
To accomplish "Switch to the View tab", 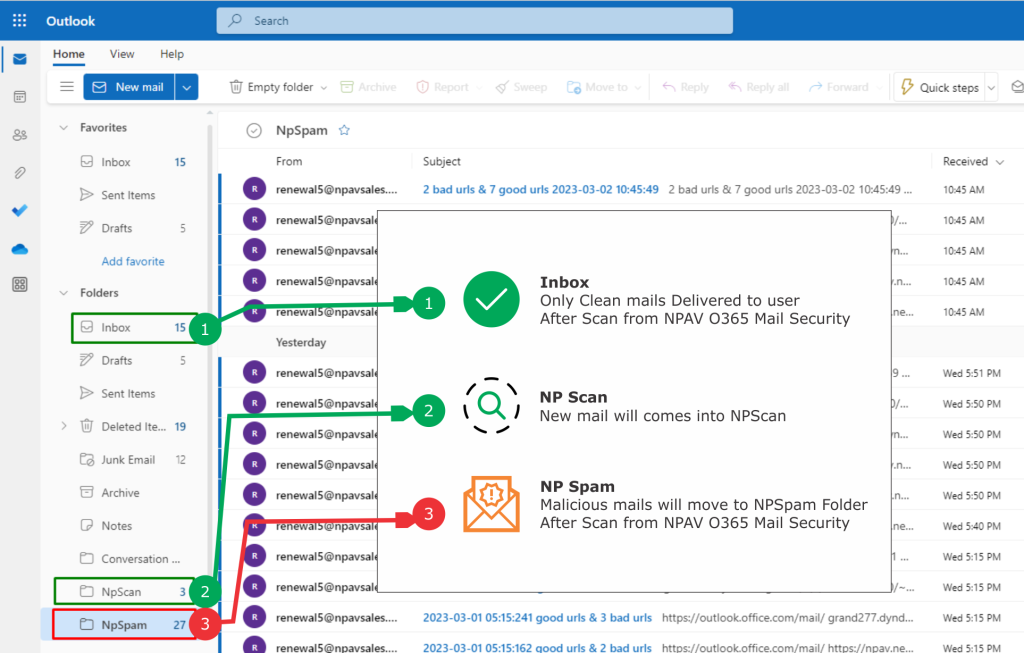I will (x=122, y=54).
